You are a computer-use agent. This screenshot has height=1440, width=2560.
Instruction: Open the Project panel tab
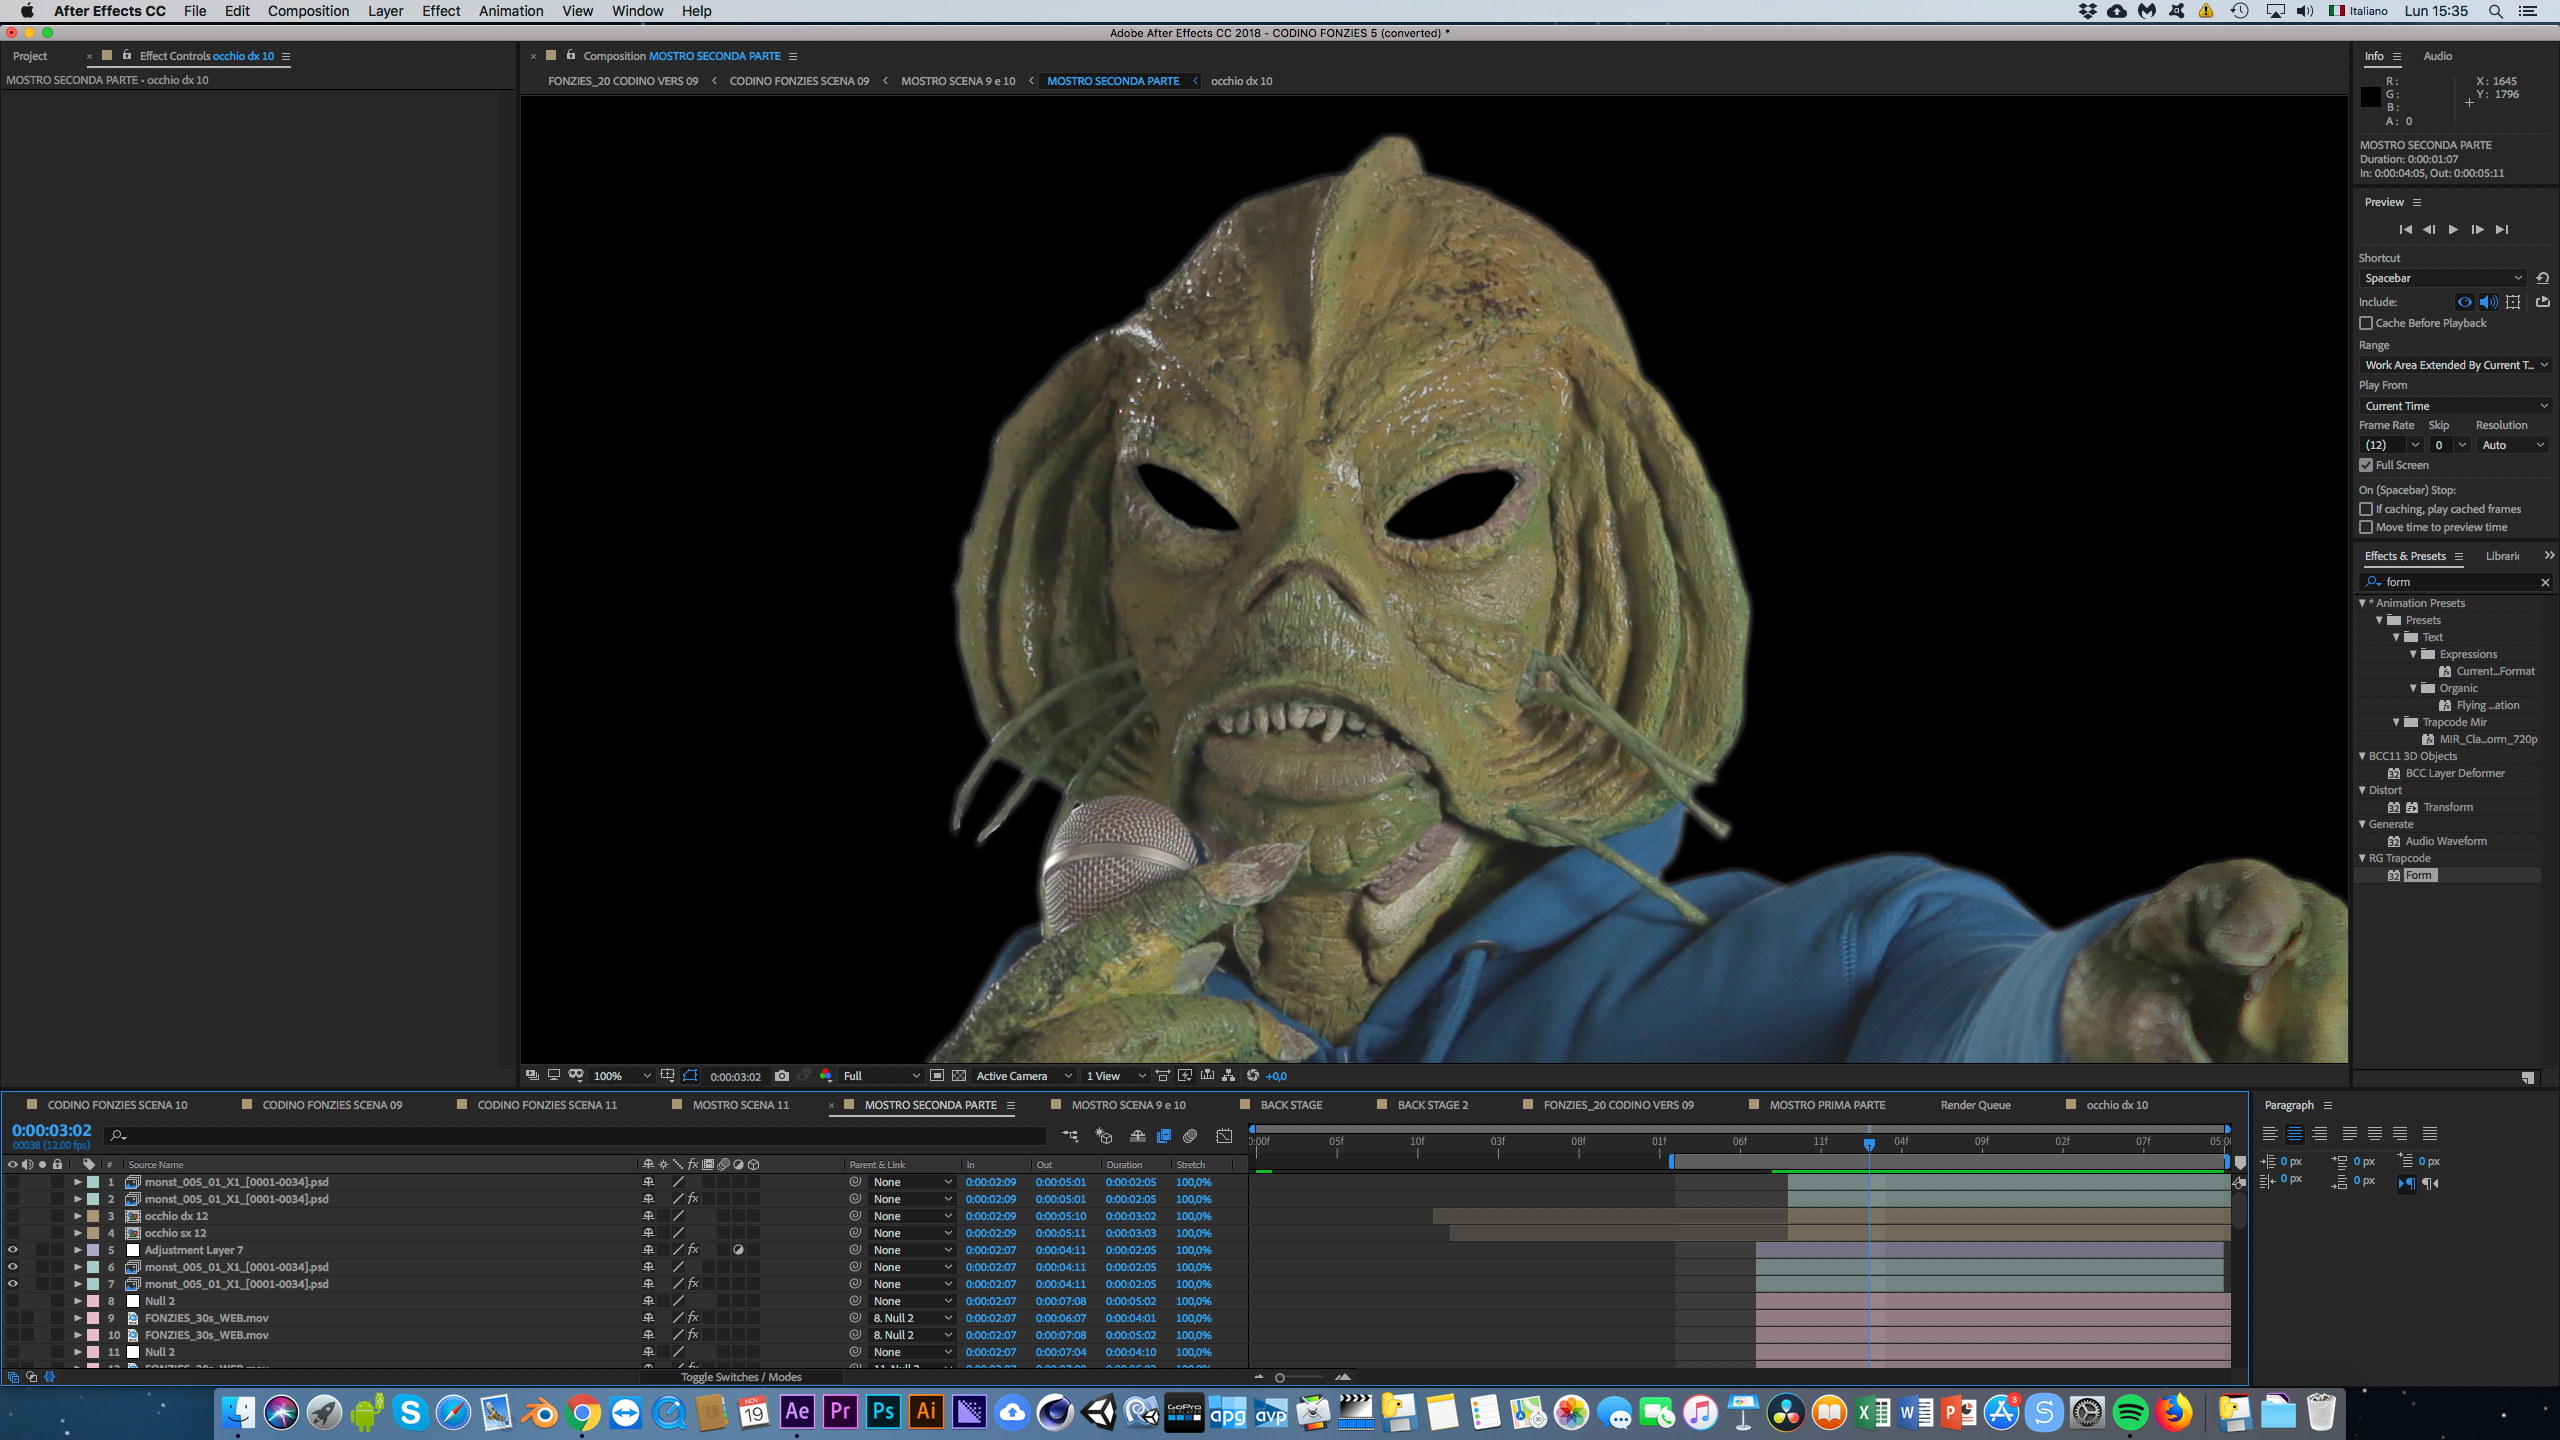click(30, 56)
